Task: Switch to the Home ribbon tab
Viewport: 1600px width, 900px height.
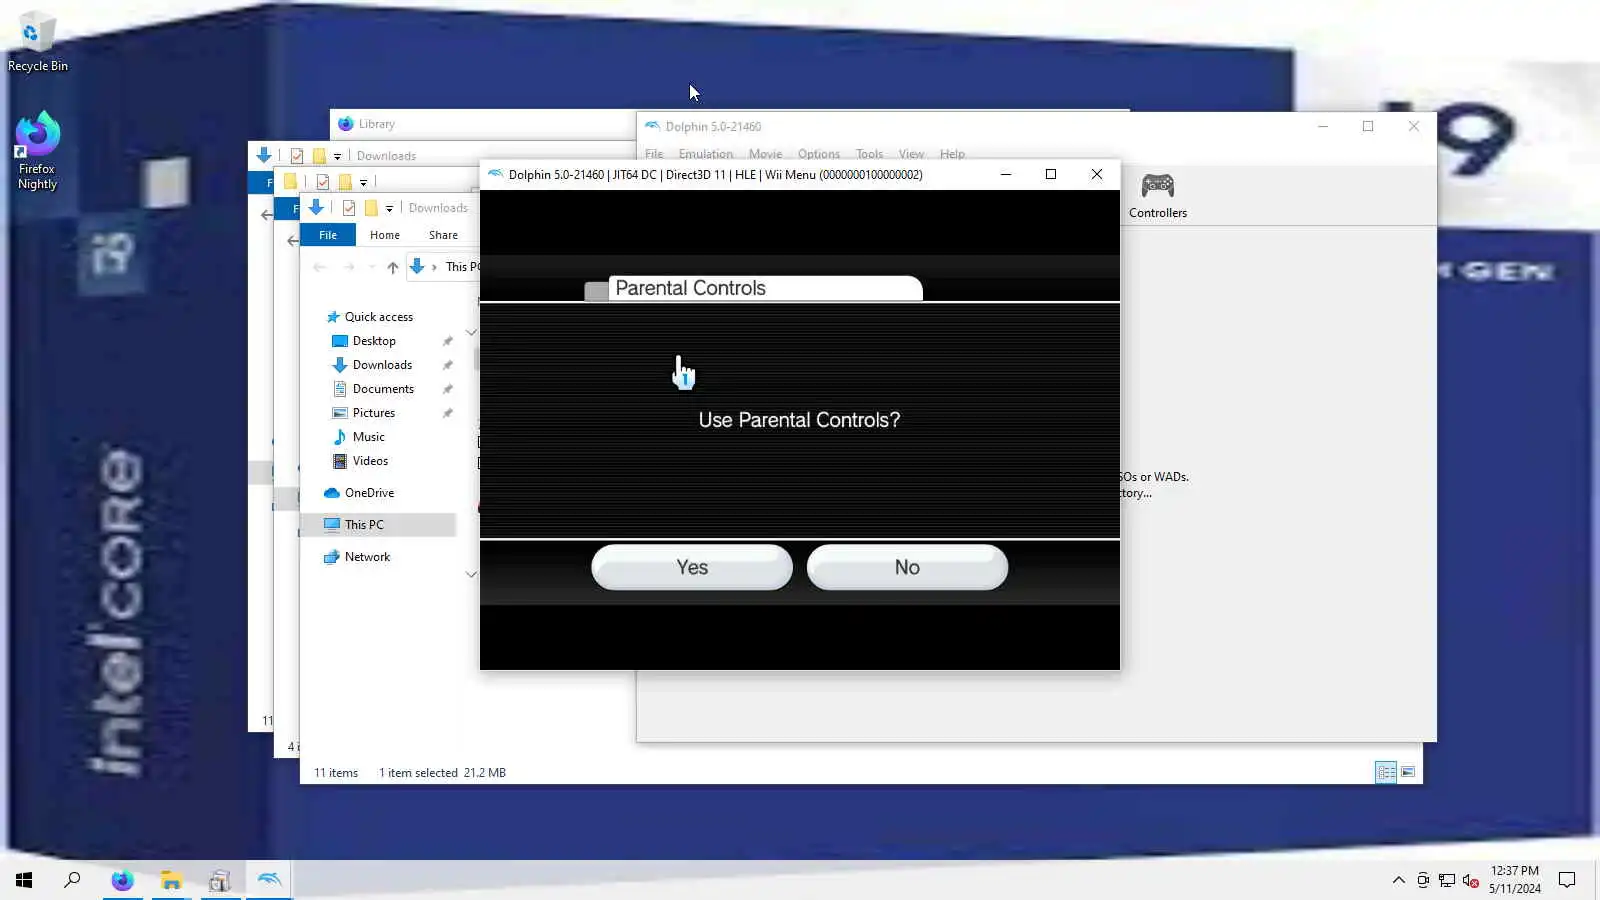Action: [385, 235]
